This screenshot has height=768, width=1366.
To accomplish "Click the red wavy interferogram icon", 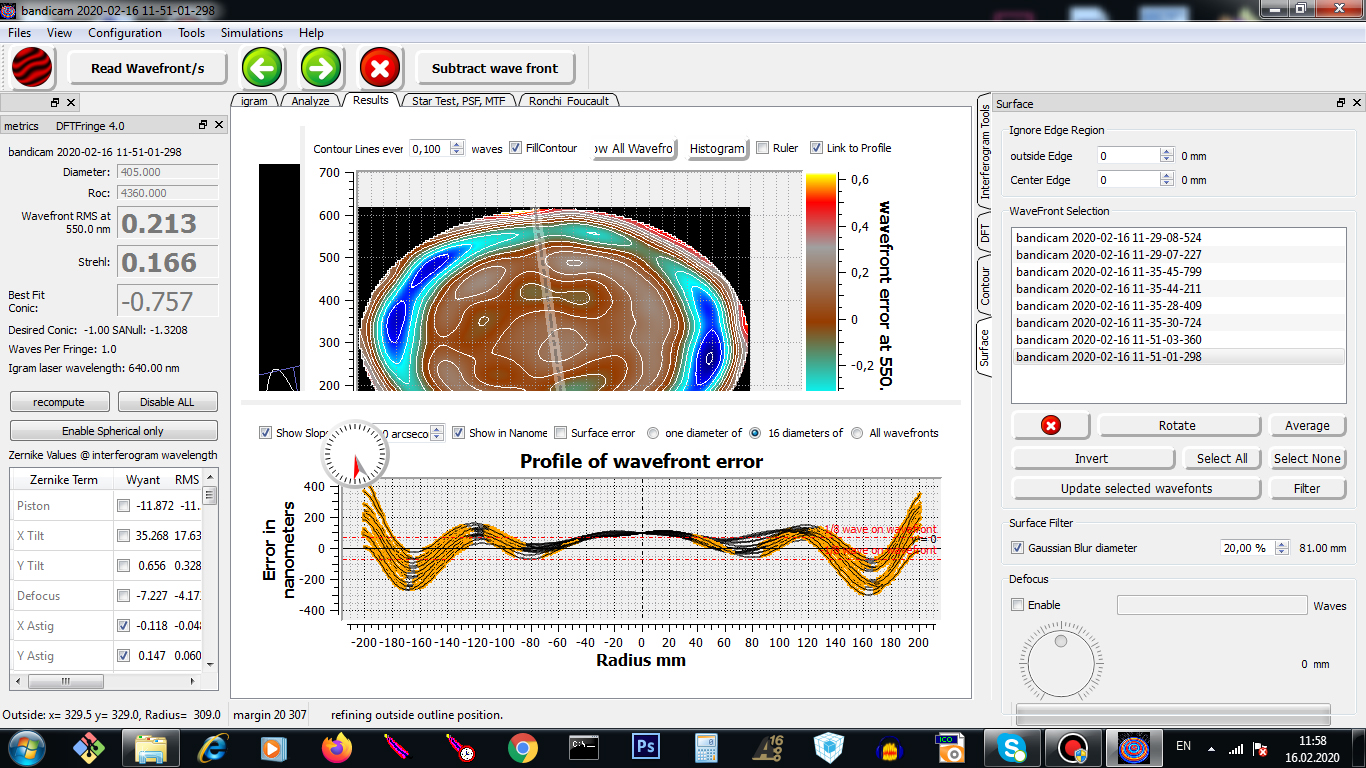I will [x=33, y=68].
